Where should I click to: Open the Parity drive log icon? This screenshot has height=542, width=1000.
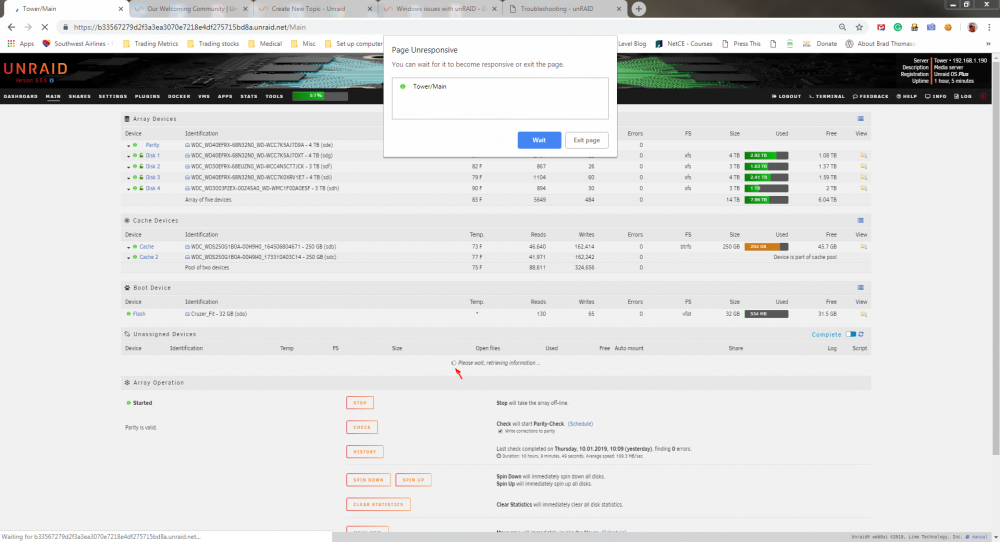188,145
